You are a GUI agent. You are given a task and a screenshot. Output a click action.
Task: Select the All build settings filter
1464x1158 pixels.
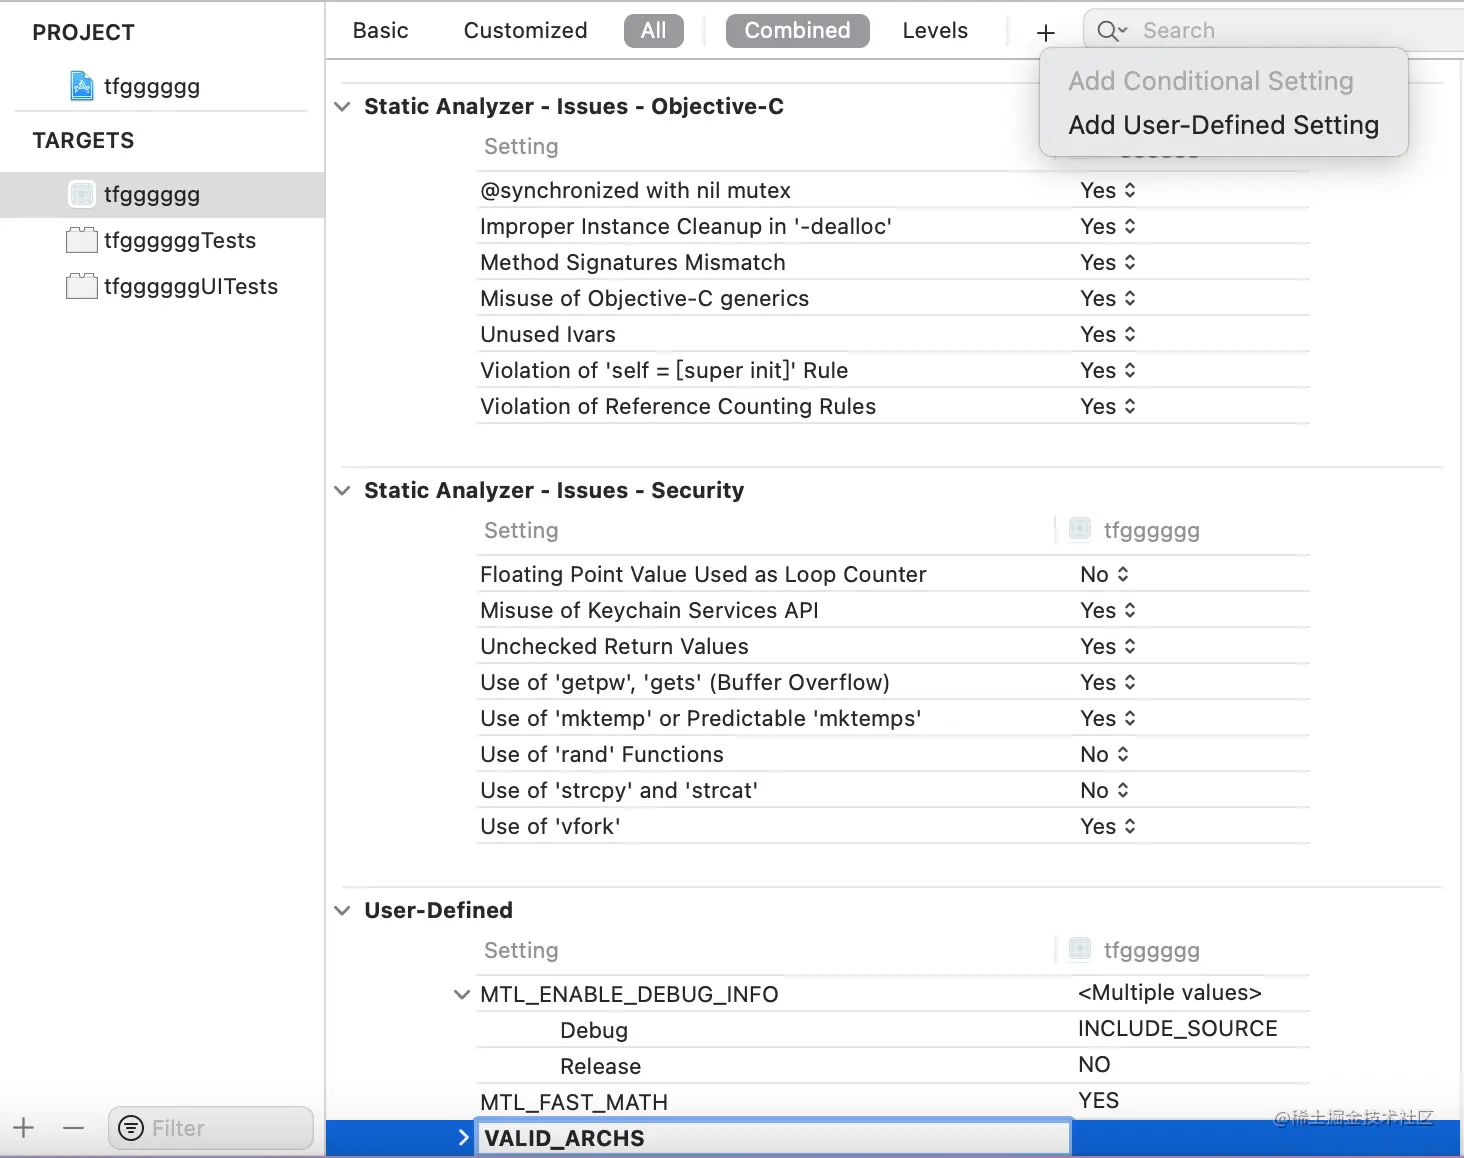[654, 31]
